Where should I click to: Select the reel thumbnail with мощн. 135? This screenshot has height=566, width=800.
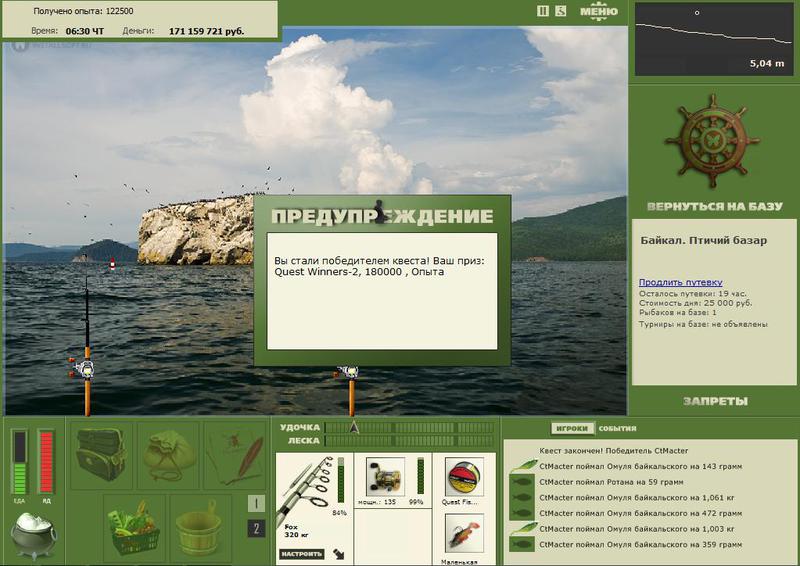coord(385,477)
